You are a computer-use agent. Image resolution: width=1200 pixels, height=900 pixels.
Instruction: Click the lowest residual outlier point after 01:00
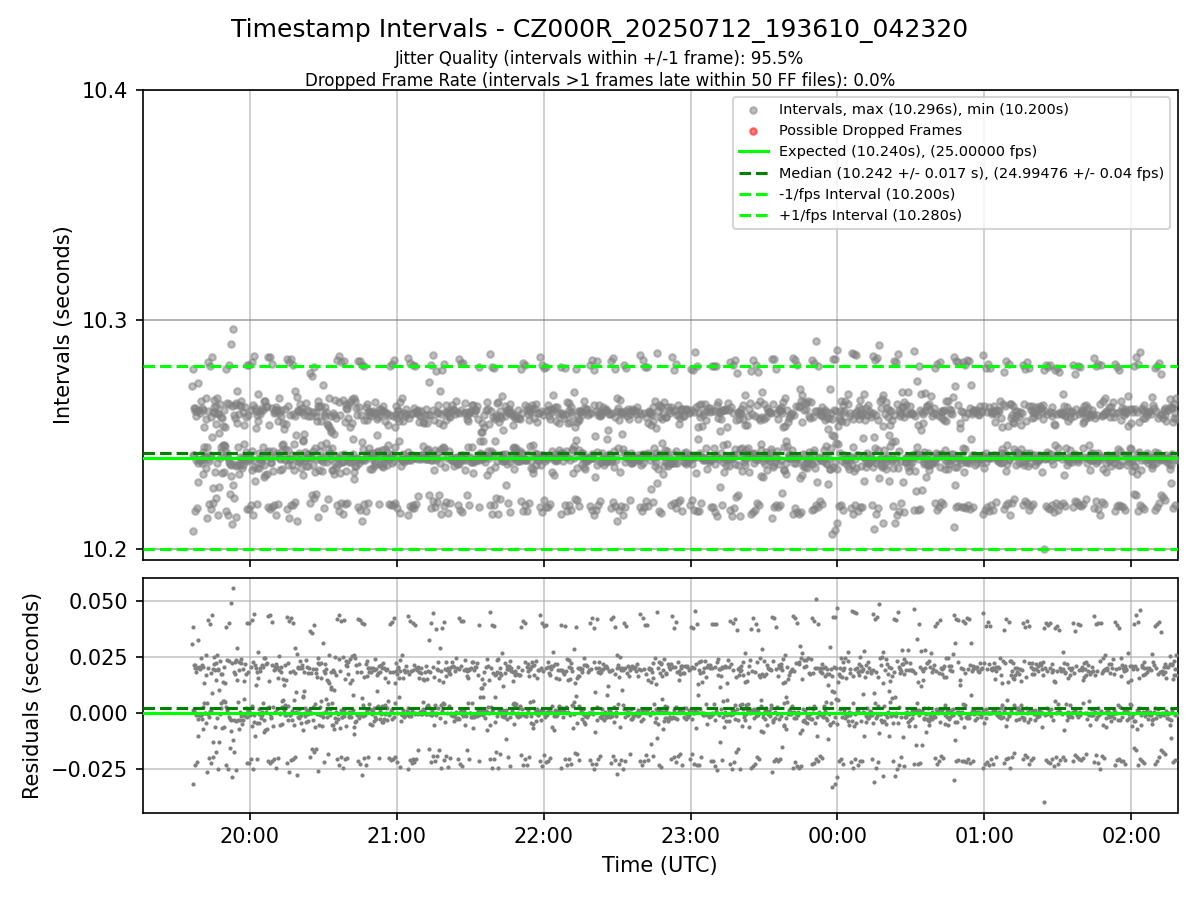pyautogui.click(x=1044, y=802)
